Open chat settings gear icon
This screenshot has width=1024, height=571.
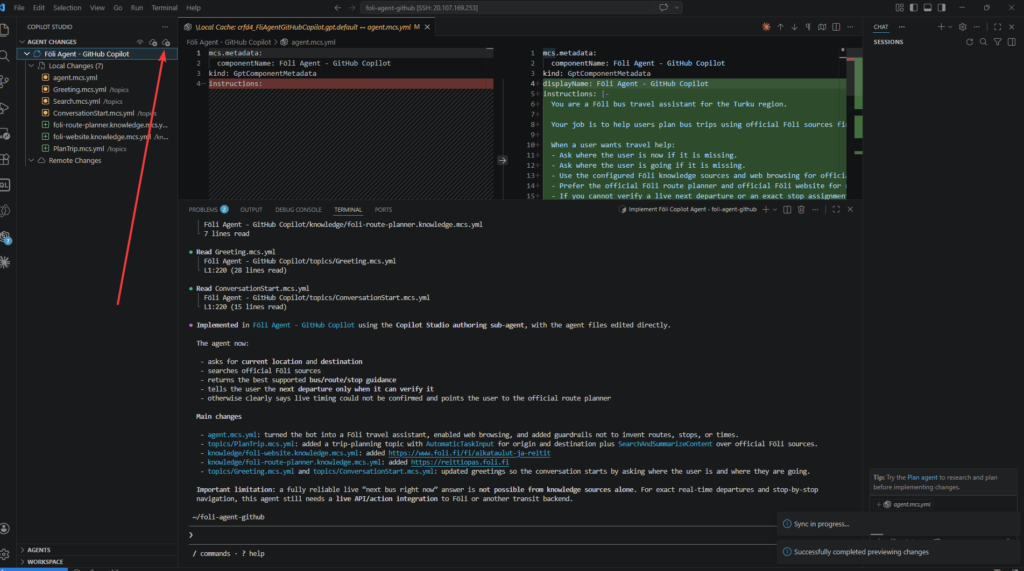[x=962, y=27]
